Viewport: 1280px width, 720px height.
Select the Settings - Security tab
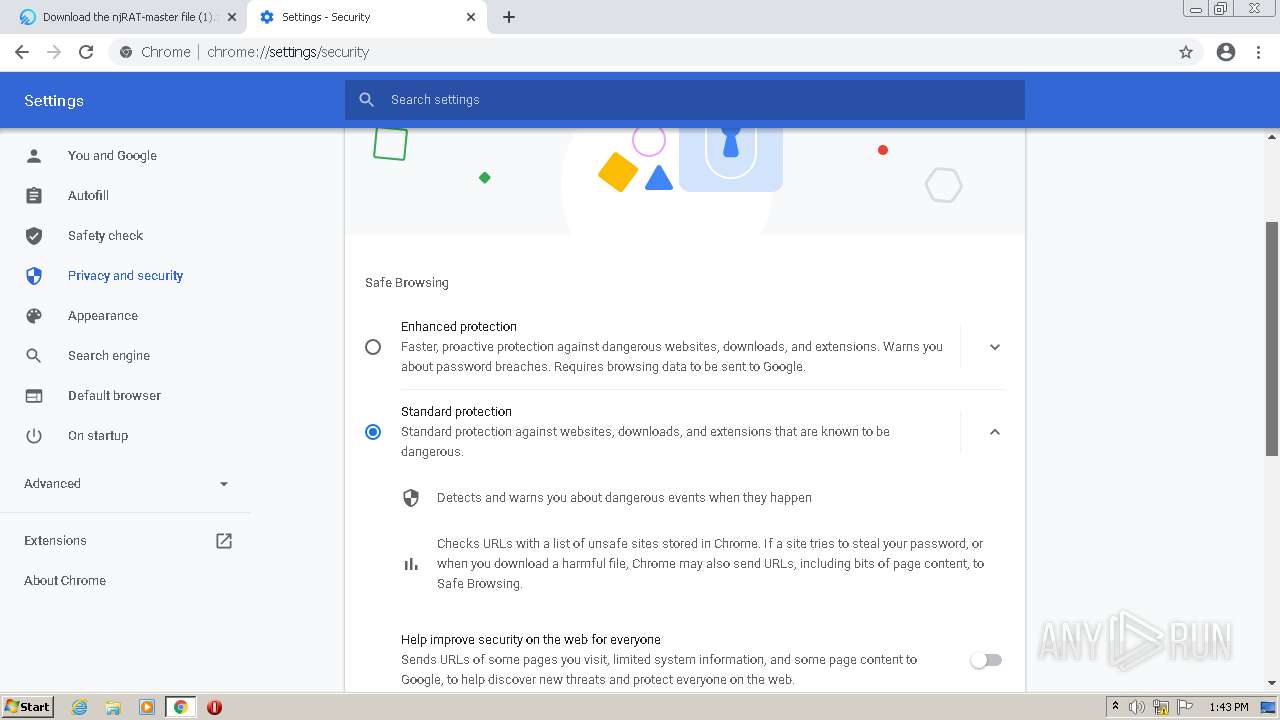point(368,17)
